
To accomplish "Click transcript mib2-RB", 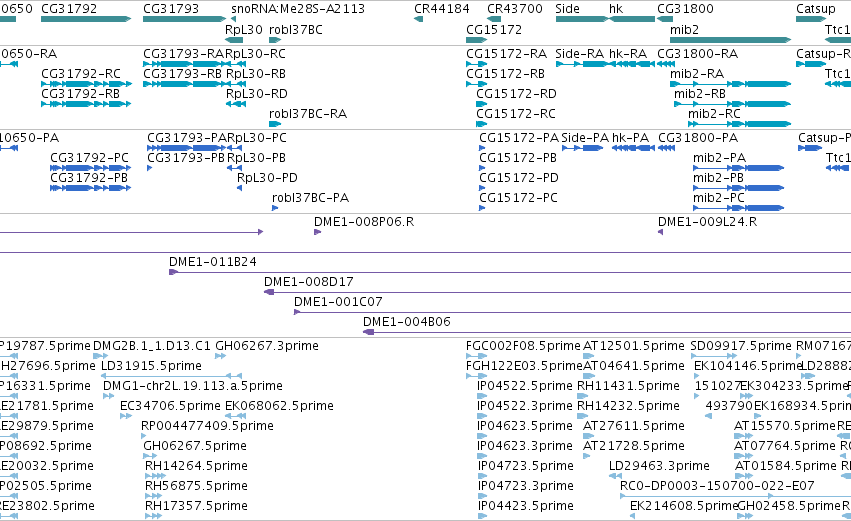I will tap(700, 94).
